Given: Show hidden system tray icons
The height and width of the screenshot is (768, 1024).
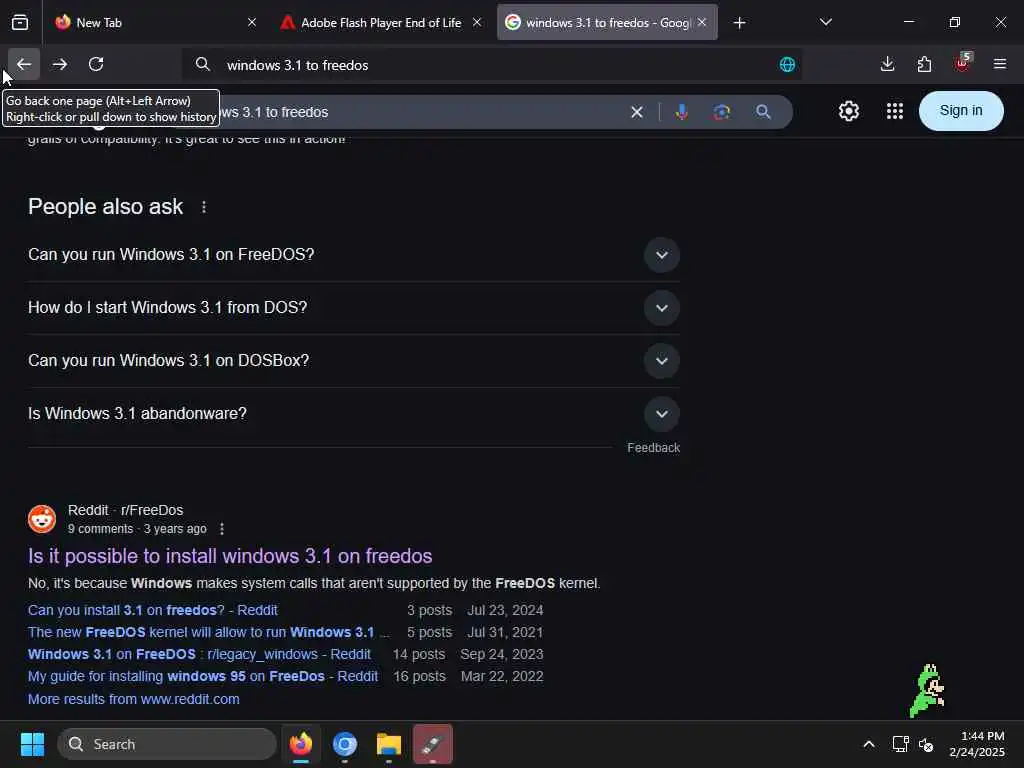Looking at the screenshot, I should point(869,744).
